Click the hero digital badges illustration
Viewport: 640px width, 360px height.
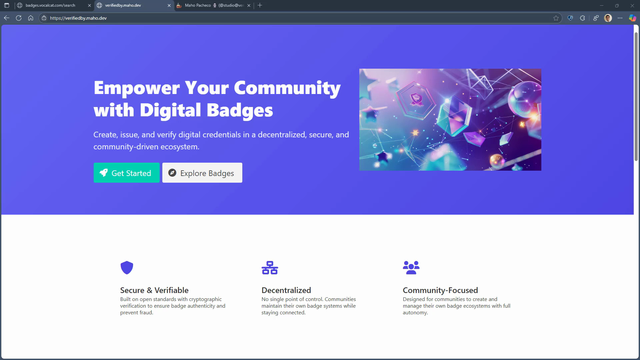(x=450, y=120)
